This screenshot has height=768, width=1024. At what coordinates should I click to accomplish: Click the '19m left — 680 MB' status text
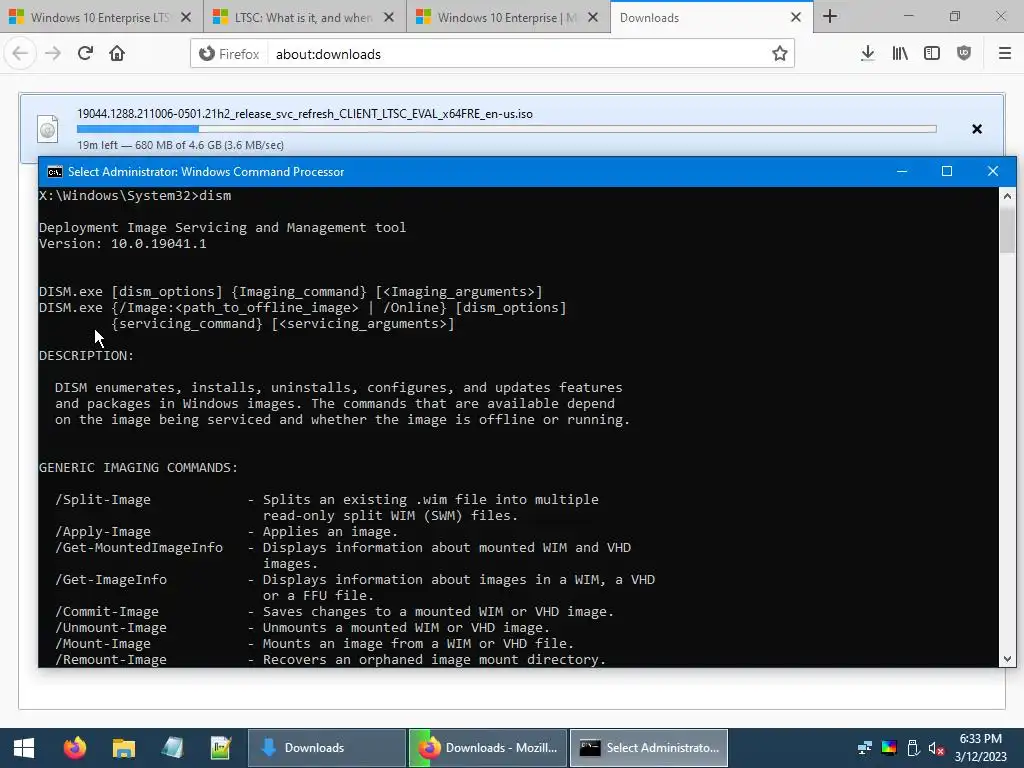coord(180,145)
